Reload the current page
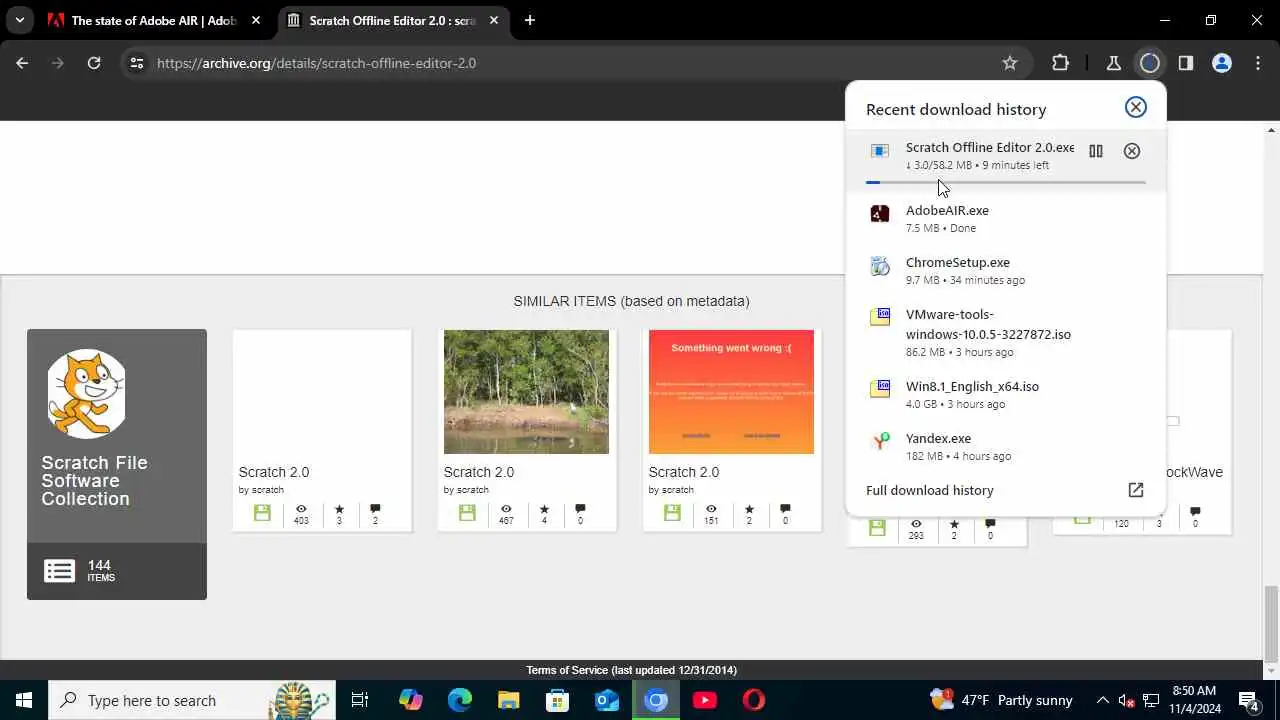 [94, 63]
